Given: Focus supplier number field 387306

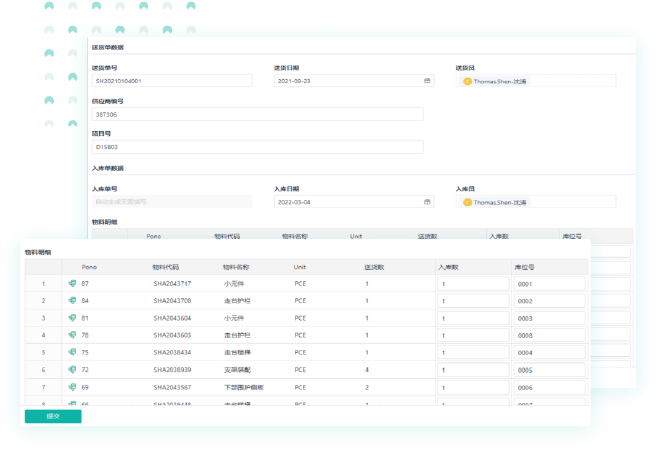Looking at the screenshot, I should [258, 114].
